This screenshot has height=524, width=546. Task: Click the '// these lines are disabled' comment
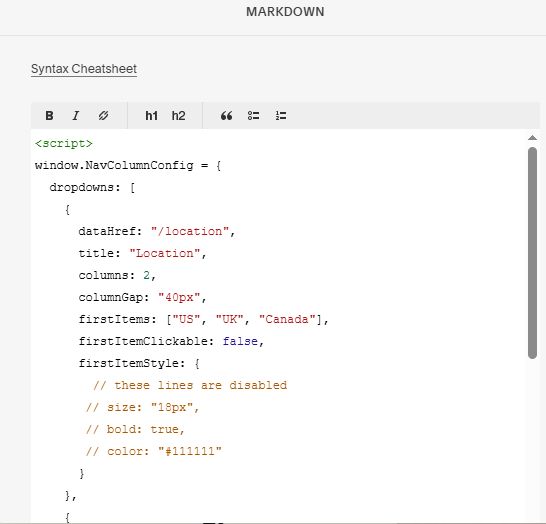click(x=190, y=385)
